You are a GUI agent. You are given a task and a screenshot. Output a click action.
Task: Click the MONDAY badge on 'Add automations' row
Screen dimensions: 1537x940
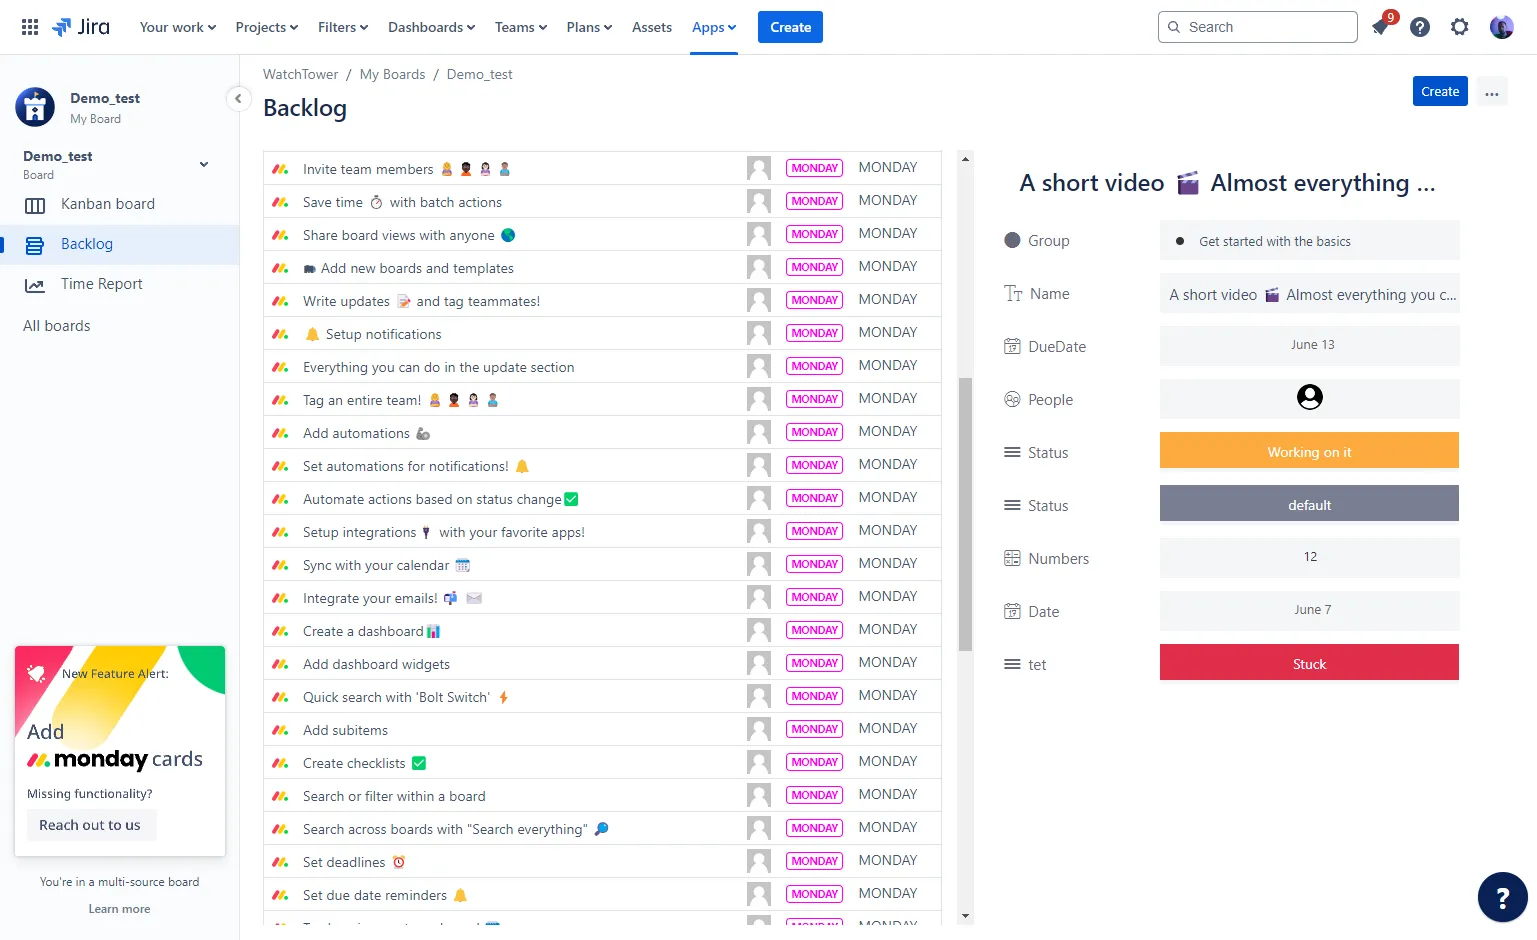815,432
